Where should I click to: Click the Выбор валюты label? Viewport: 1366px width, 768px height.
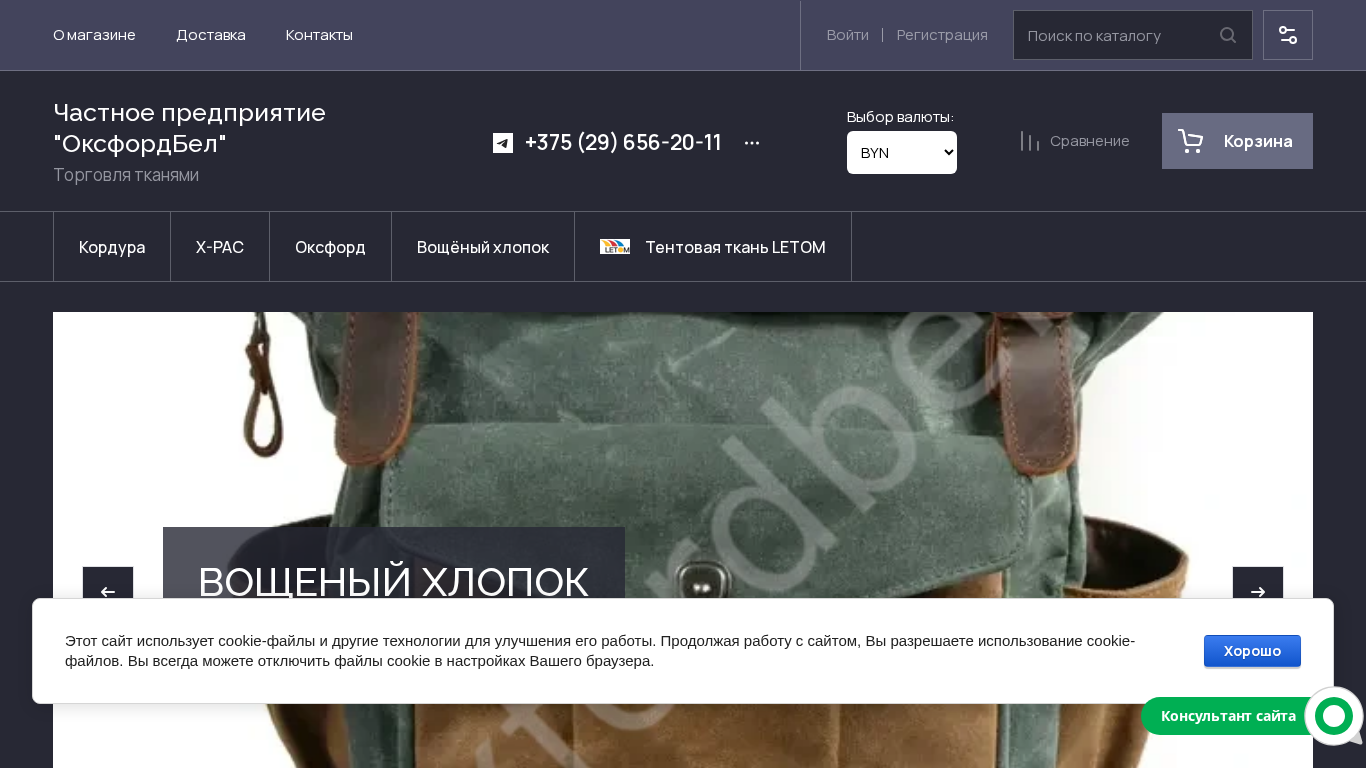pyautogui.click(x=901, y=117)
